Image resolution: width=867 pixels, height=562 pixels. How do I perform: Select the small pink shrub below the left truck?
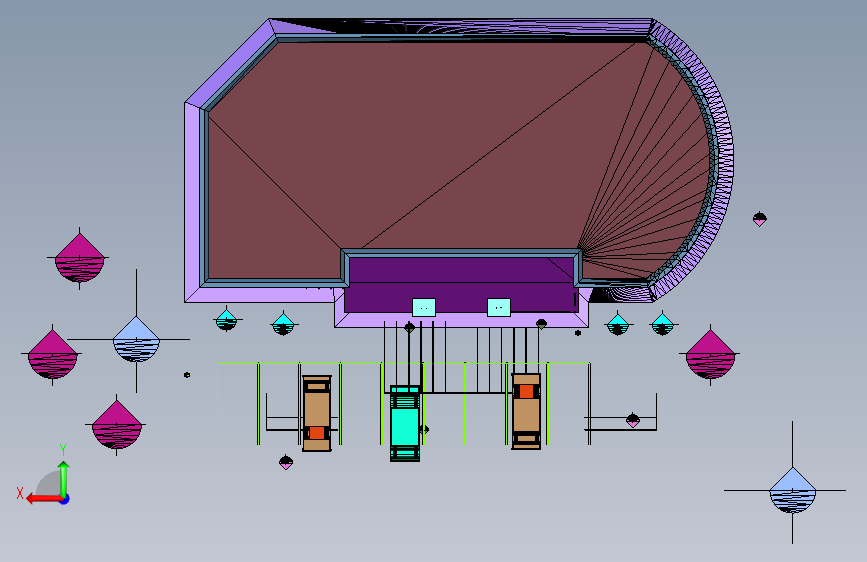tap(286, 462)
